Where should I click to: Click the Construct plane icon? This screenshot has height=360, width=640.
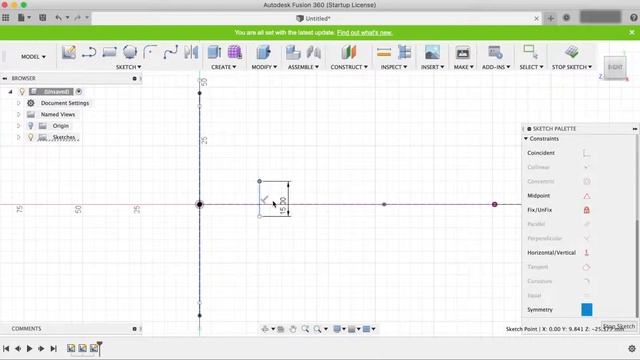tap(349, 52)
